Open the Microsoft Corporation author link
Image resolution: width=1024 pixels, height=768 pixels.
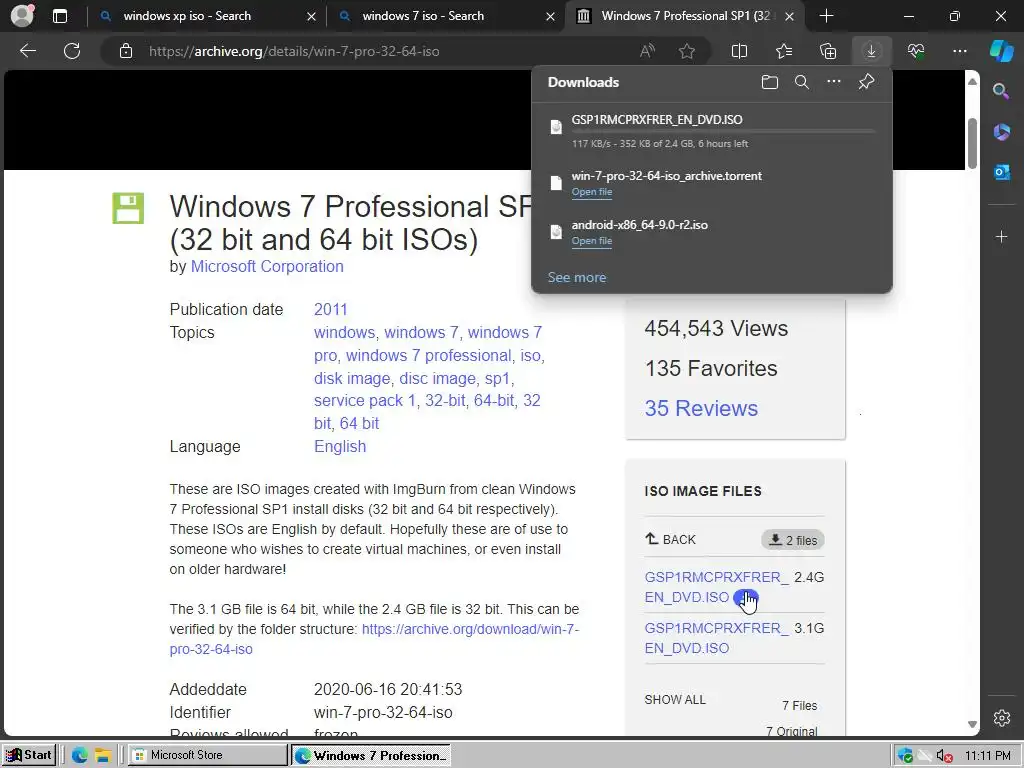[267, 266]
